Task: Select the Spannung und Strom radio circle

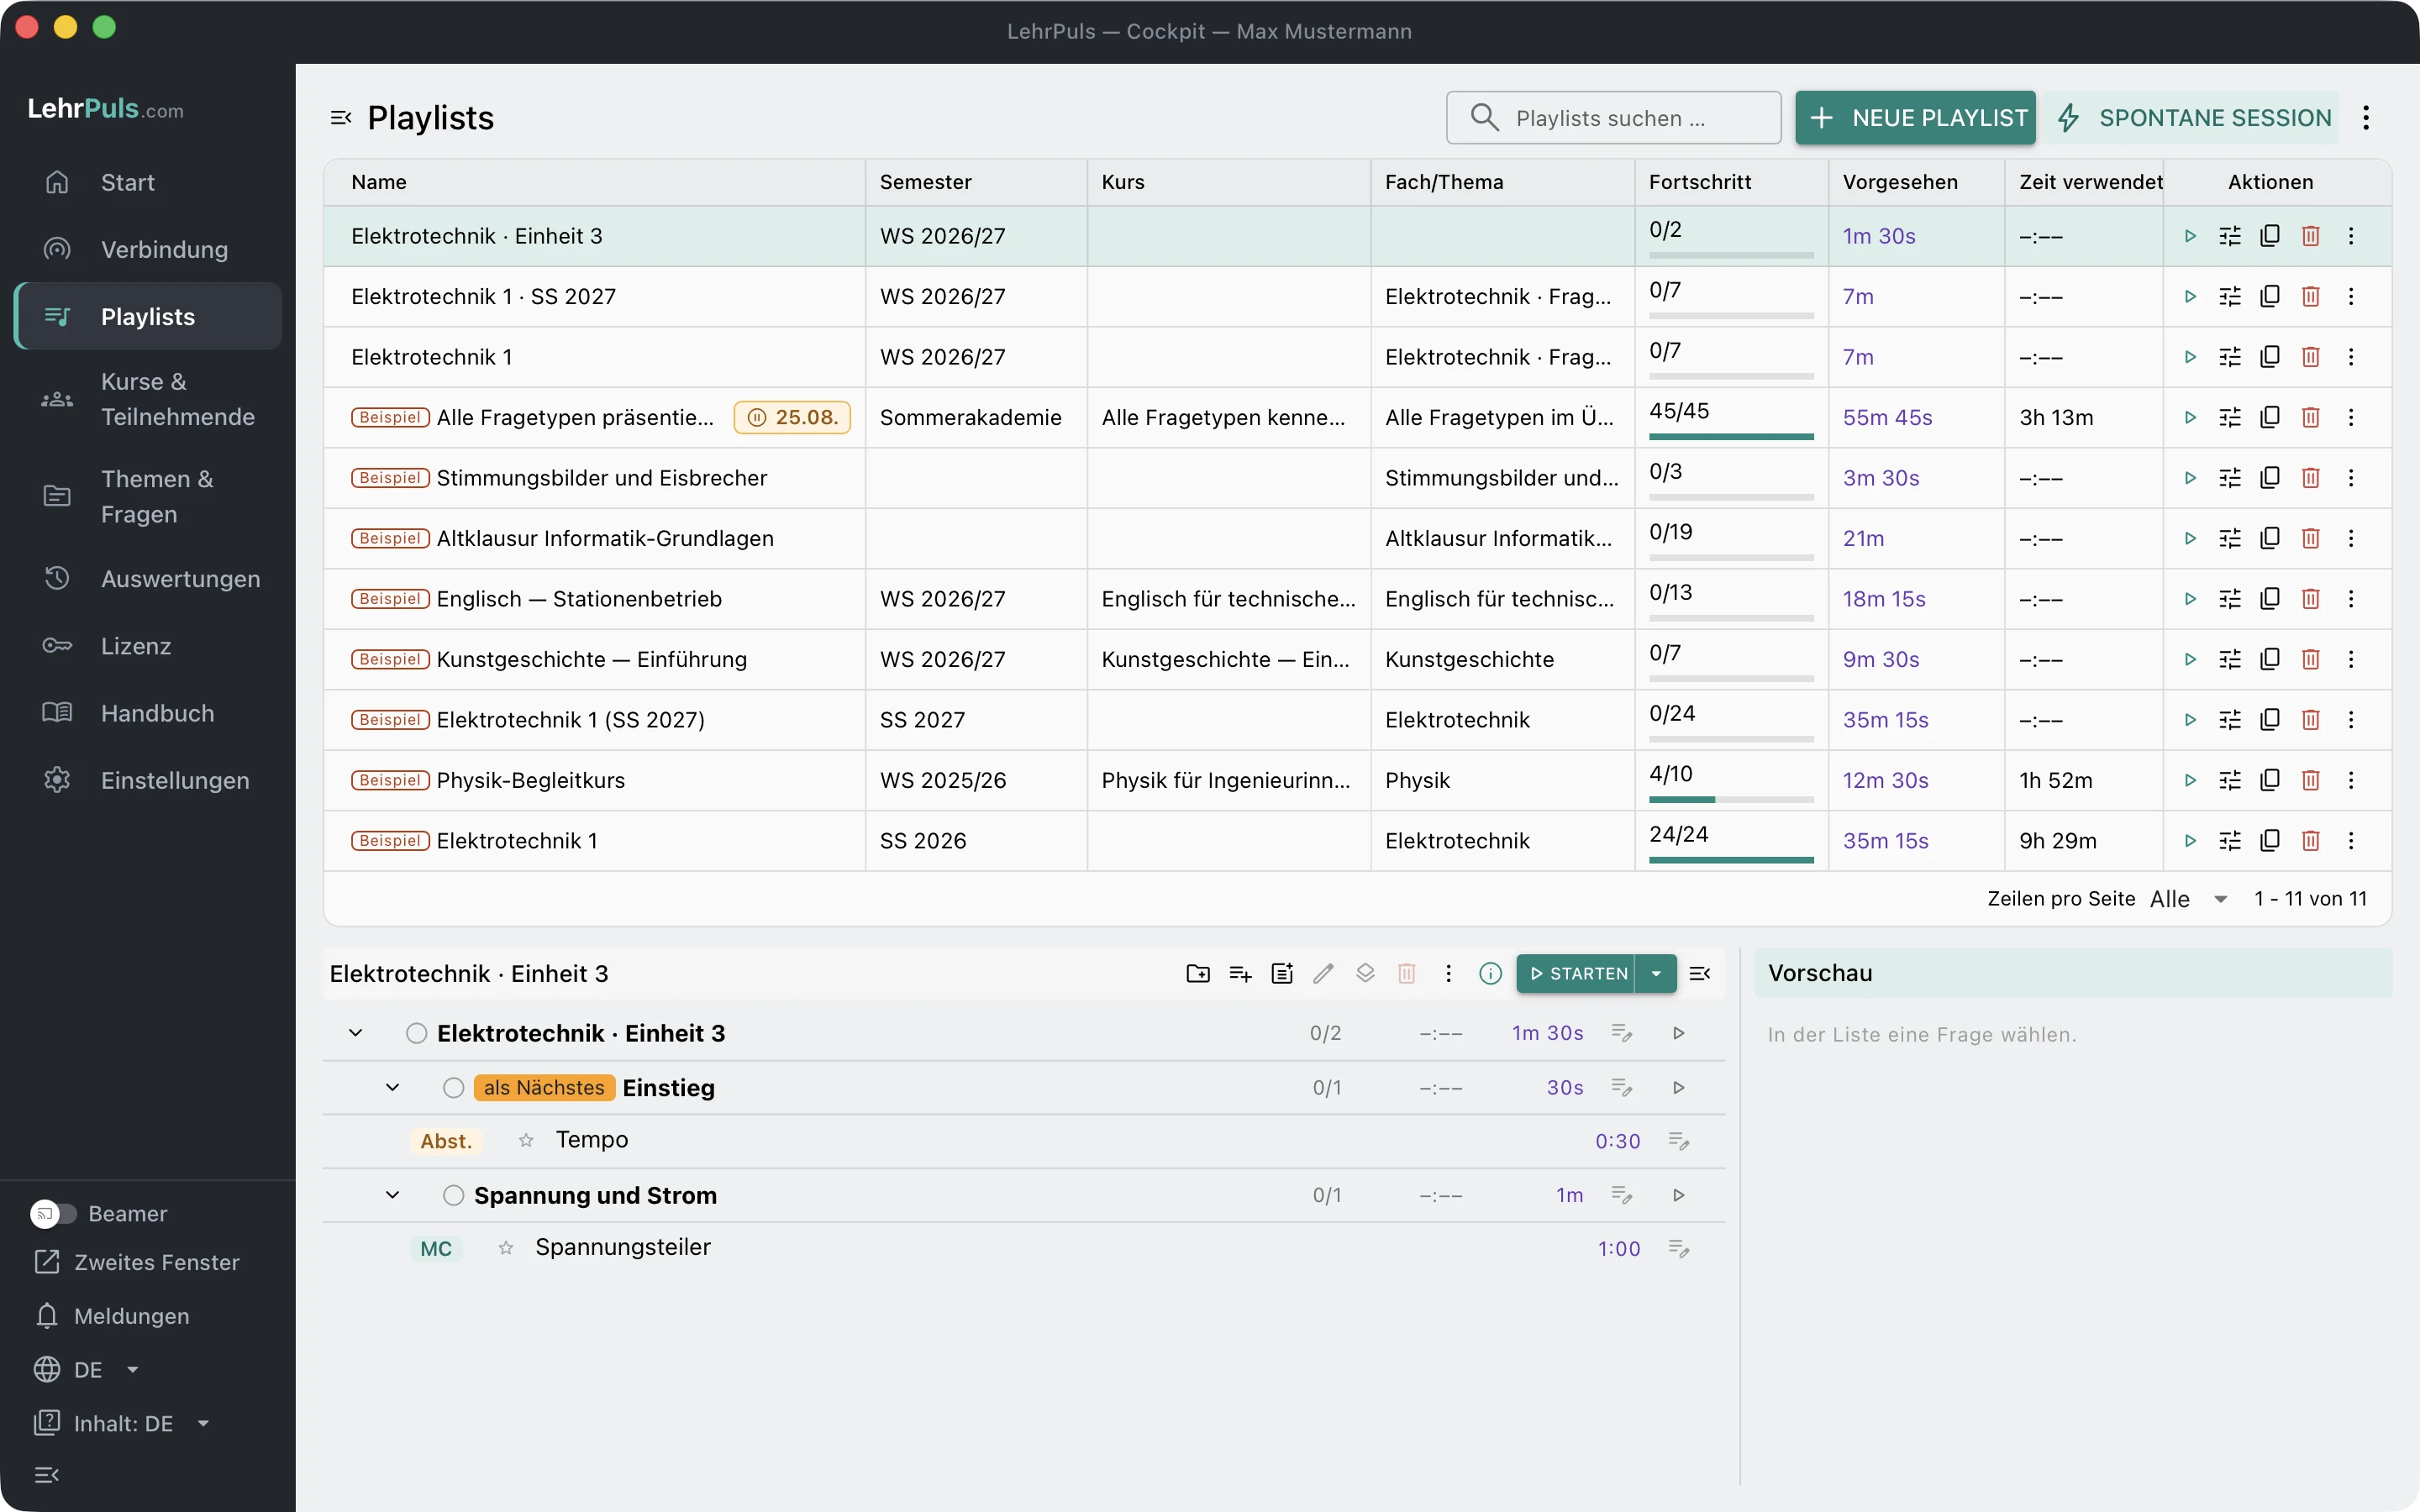Action: click(x=454, y=1195)
